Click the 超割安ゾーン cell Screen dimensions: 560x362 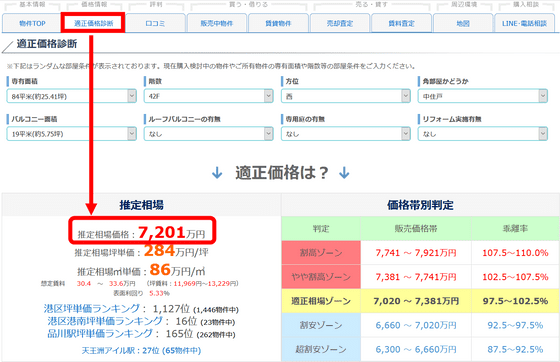(321, 349)
